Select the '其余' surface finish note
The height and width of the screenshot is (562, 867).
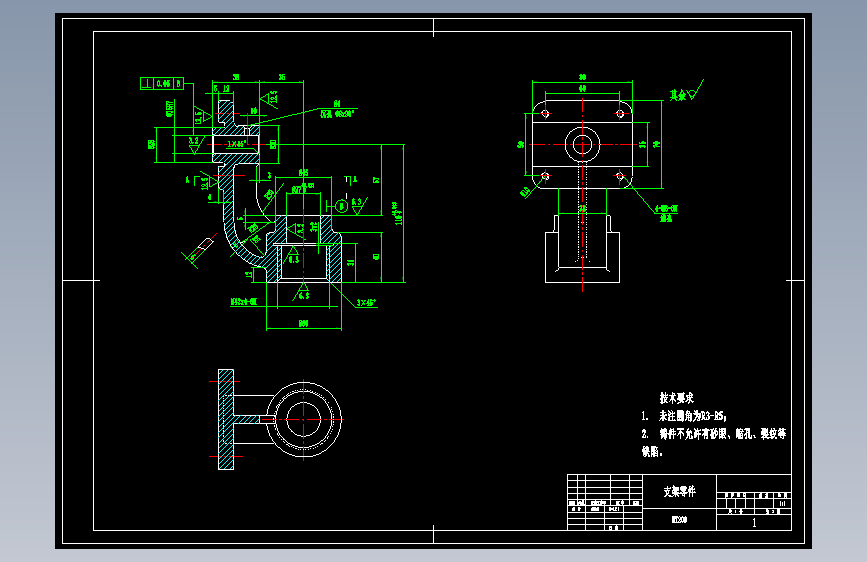[686, 92]
